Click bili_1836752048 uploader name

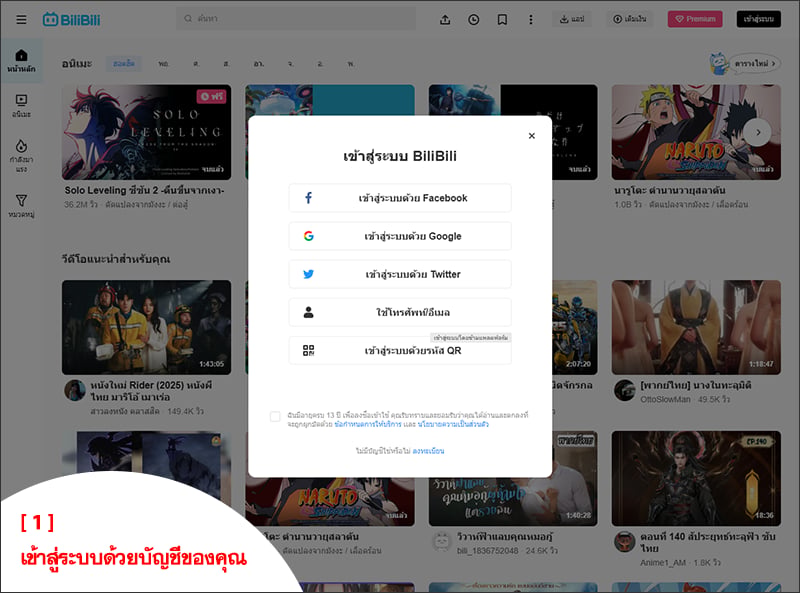tap(488, 551)
